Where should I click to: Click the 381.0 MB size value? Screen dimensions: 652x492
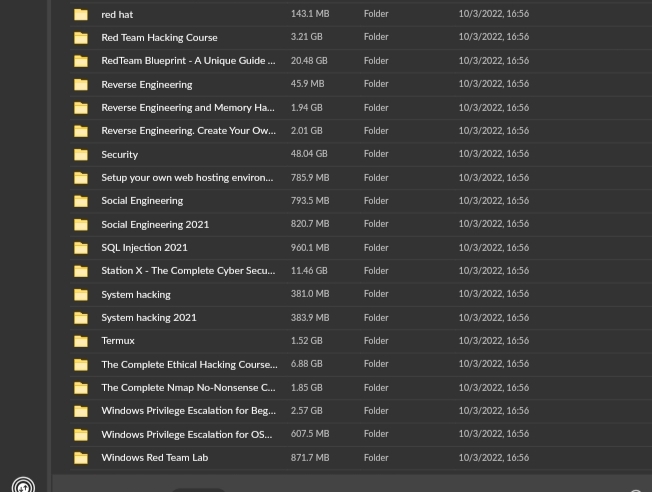pyautogui.click(x=310, y=294)
